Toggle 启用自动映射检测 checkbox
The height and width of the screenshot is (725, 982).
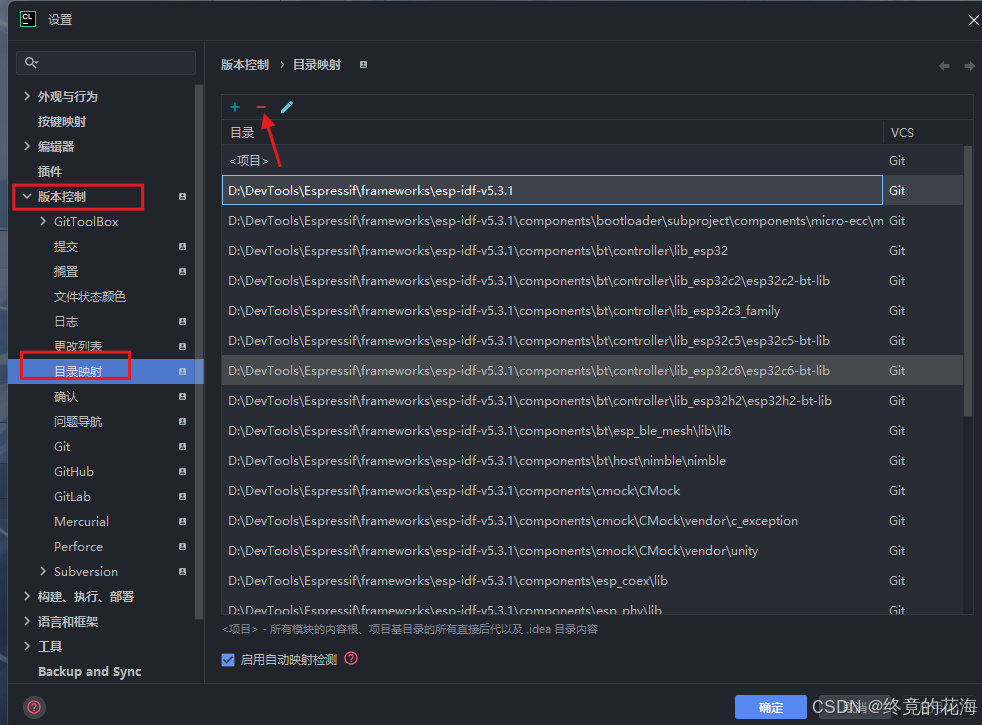(x=228, y=660)
